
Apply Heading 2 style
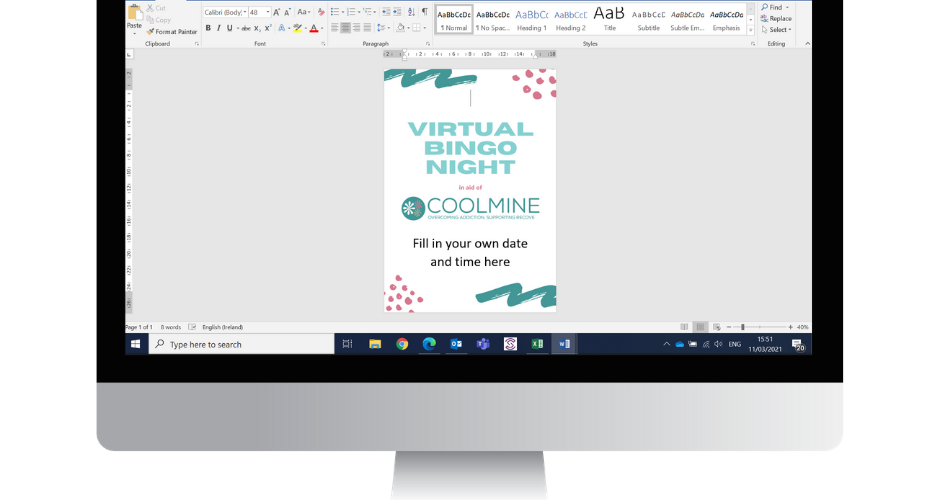click(x=571, y=20)
